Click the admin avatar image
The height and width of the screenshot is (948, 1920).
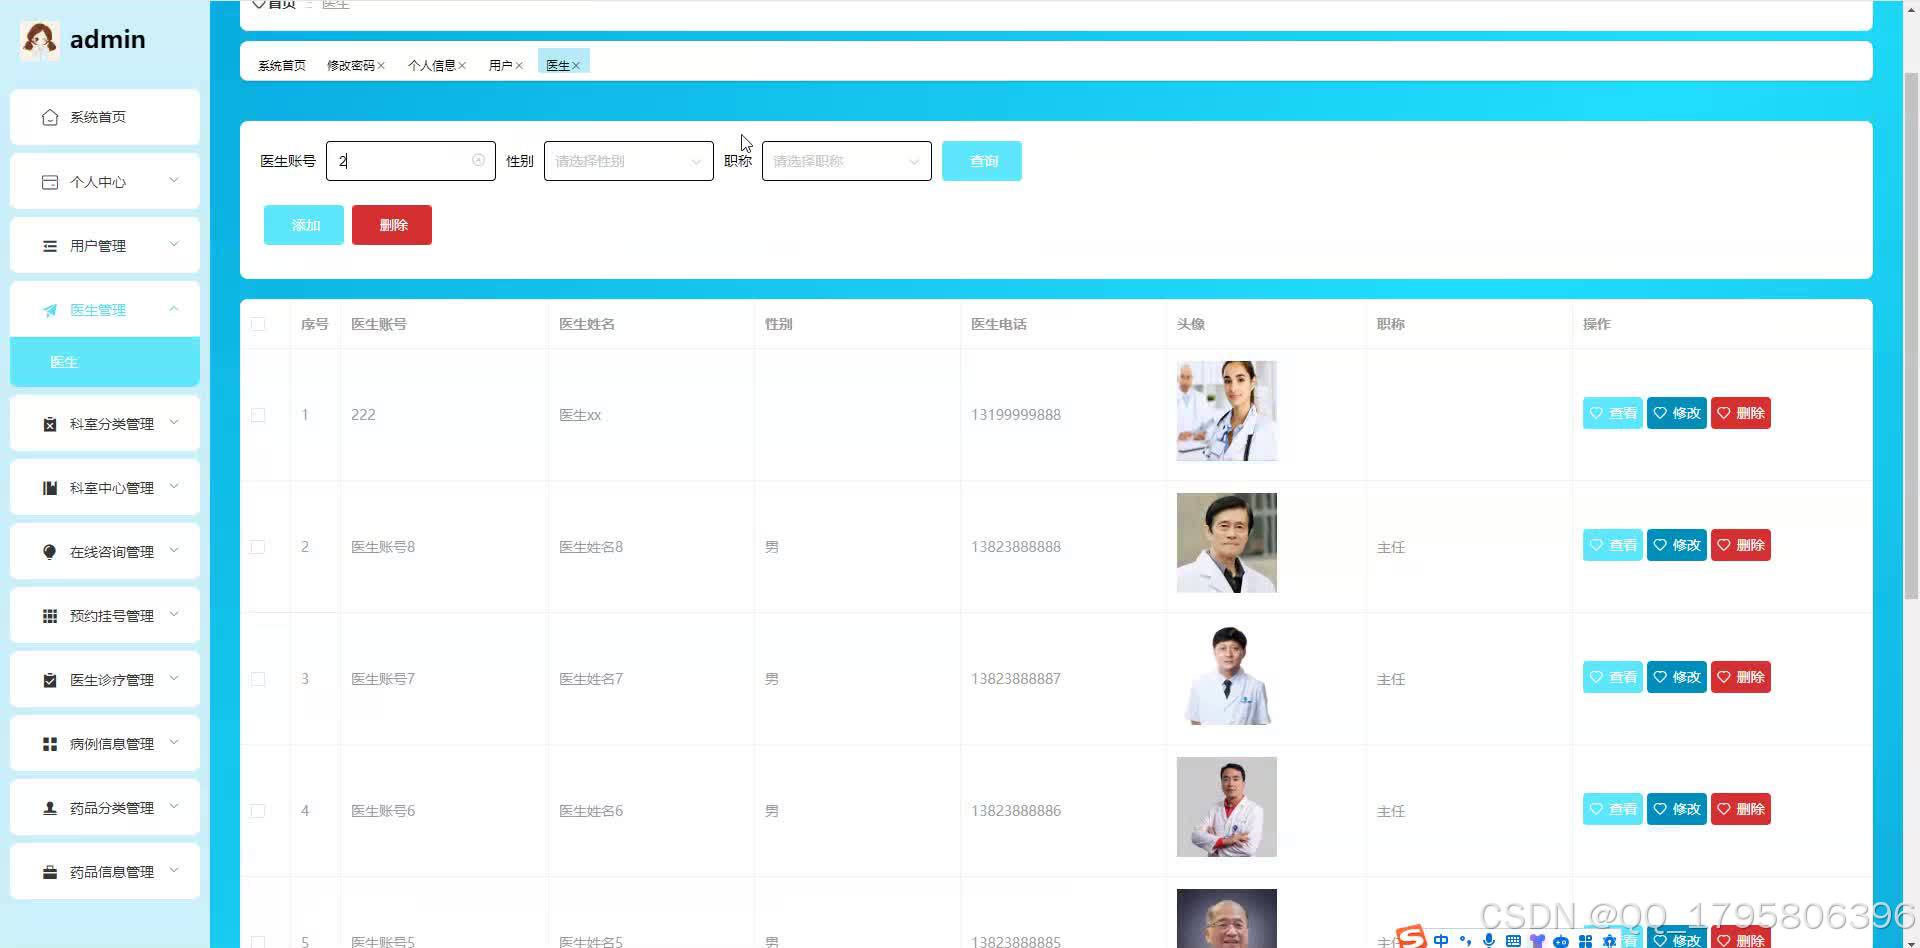(39, 40)
